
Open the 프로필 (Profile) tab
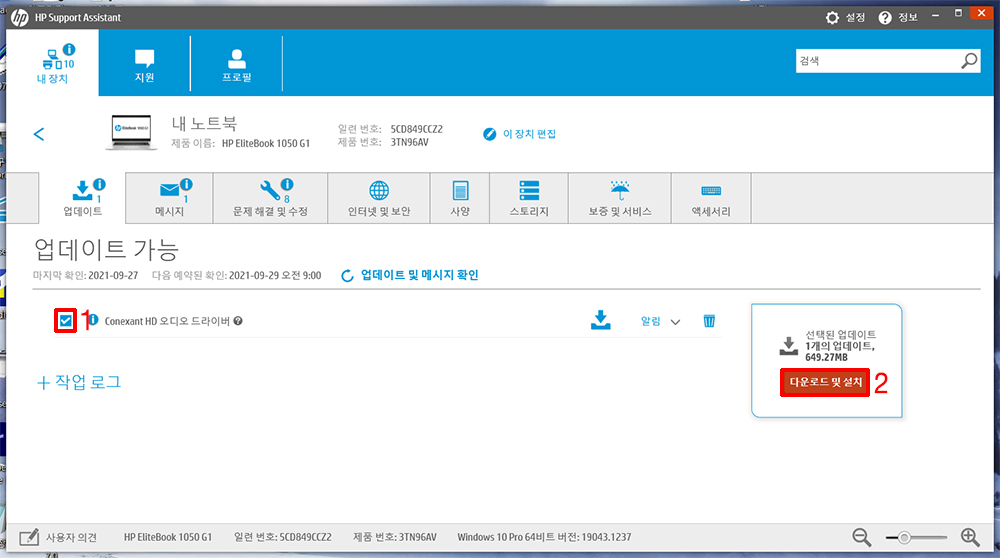pyautogui.click(x=237, y=64)
